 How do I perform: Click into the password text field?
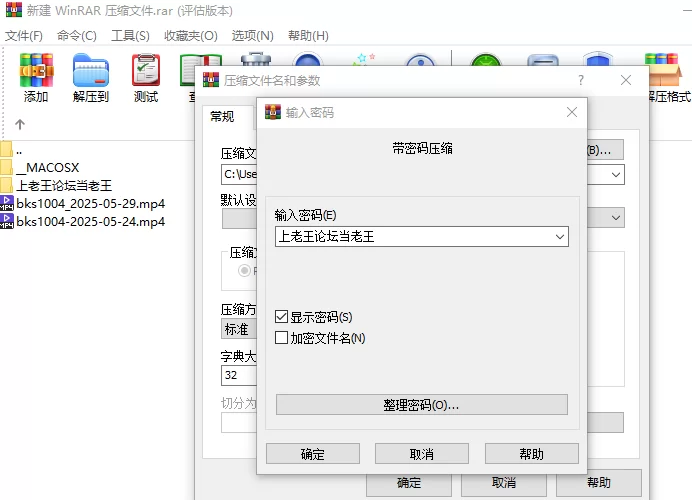click(x=414, y=237)
